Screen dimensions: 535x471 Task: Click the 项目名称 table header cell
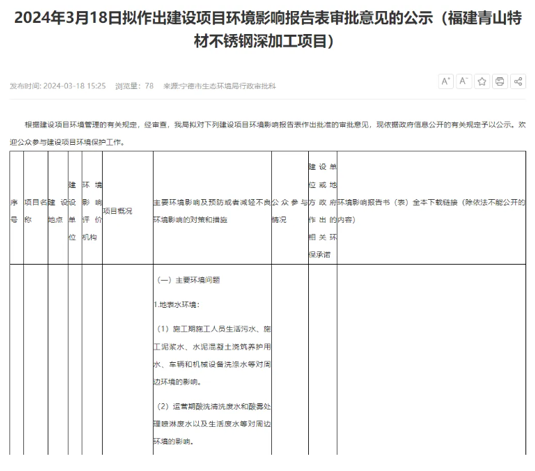(x=36, y=208)
